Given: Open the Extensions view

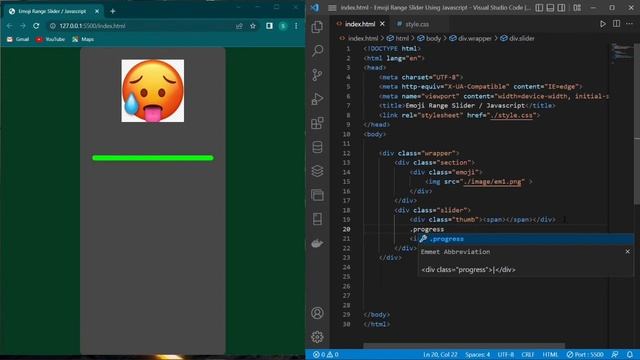Looking at the screenshot, I should point(318,123).
